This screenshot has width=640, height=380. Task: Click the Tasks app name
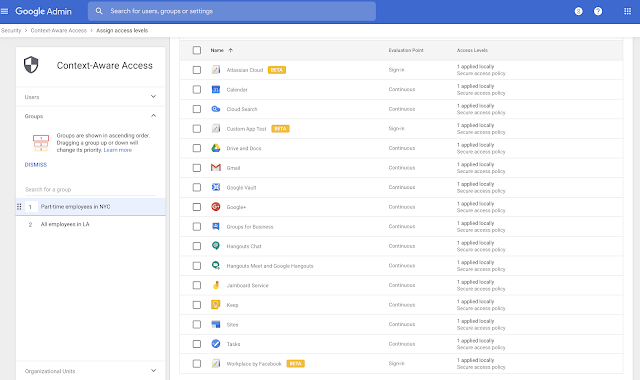233,344
